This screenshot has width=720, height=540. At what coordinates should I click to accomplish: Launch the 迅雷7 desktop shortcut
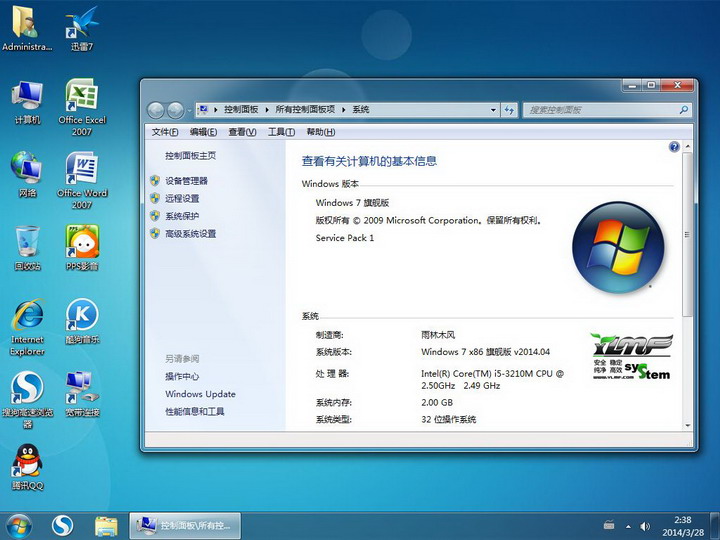pos(82,28)
